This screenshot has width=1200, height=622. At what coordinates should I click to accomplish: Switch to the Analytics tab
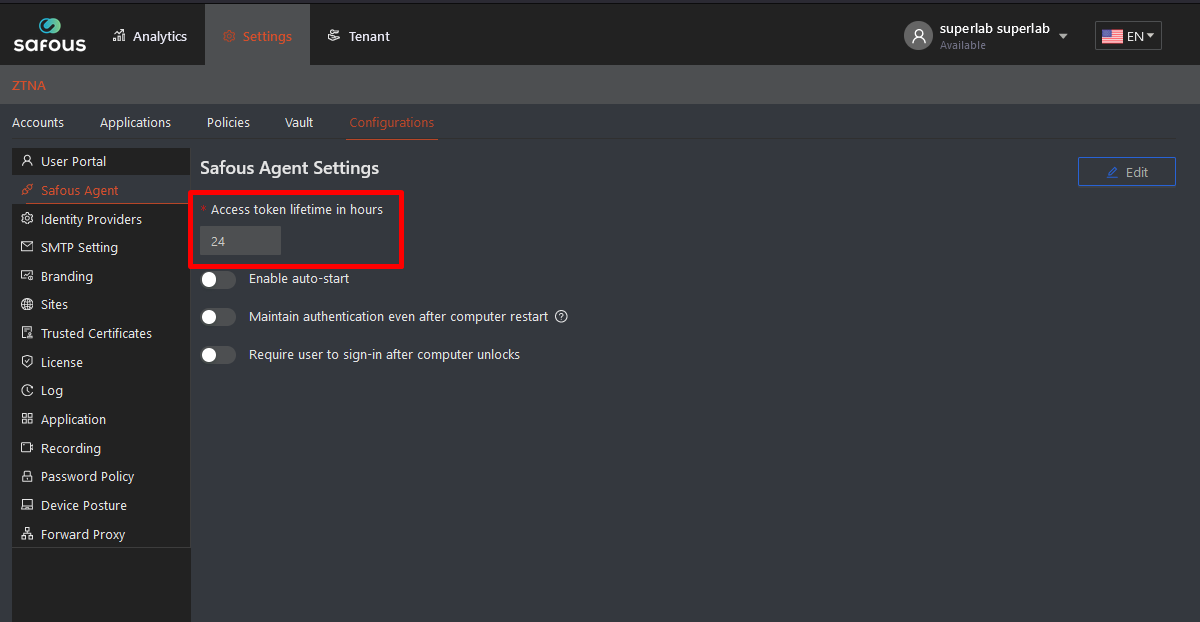(150, 36)
